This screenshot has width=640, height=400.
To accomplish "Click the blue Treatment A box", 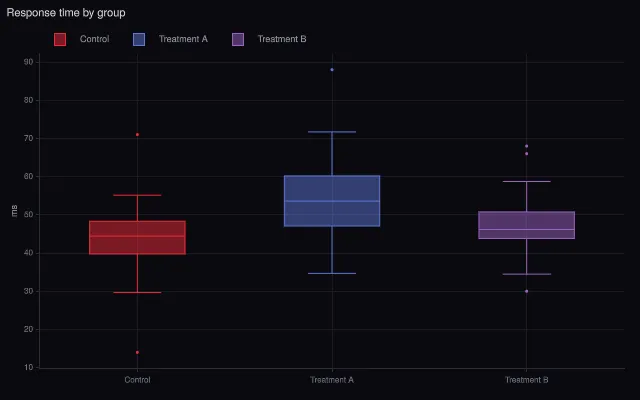I will (x=332, y=201).
